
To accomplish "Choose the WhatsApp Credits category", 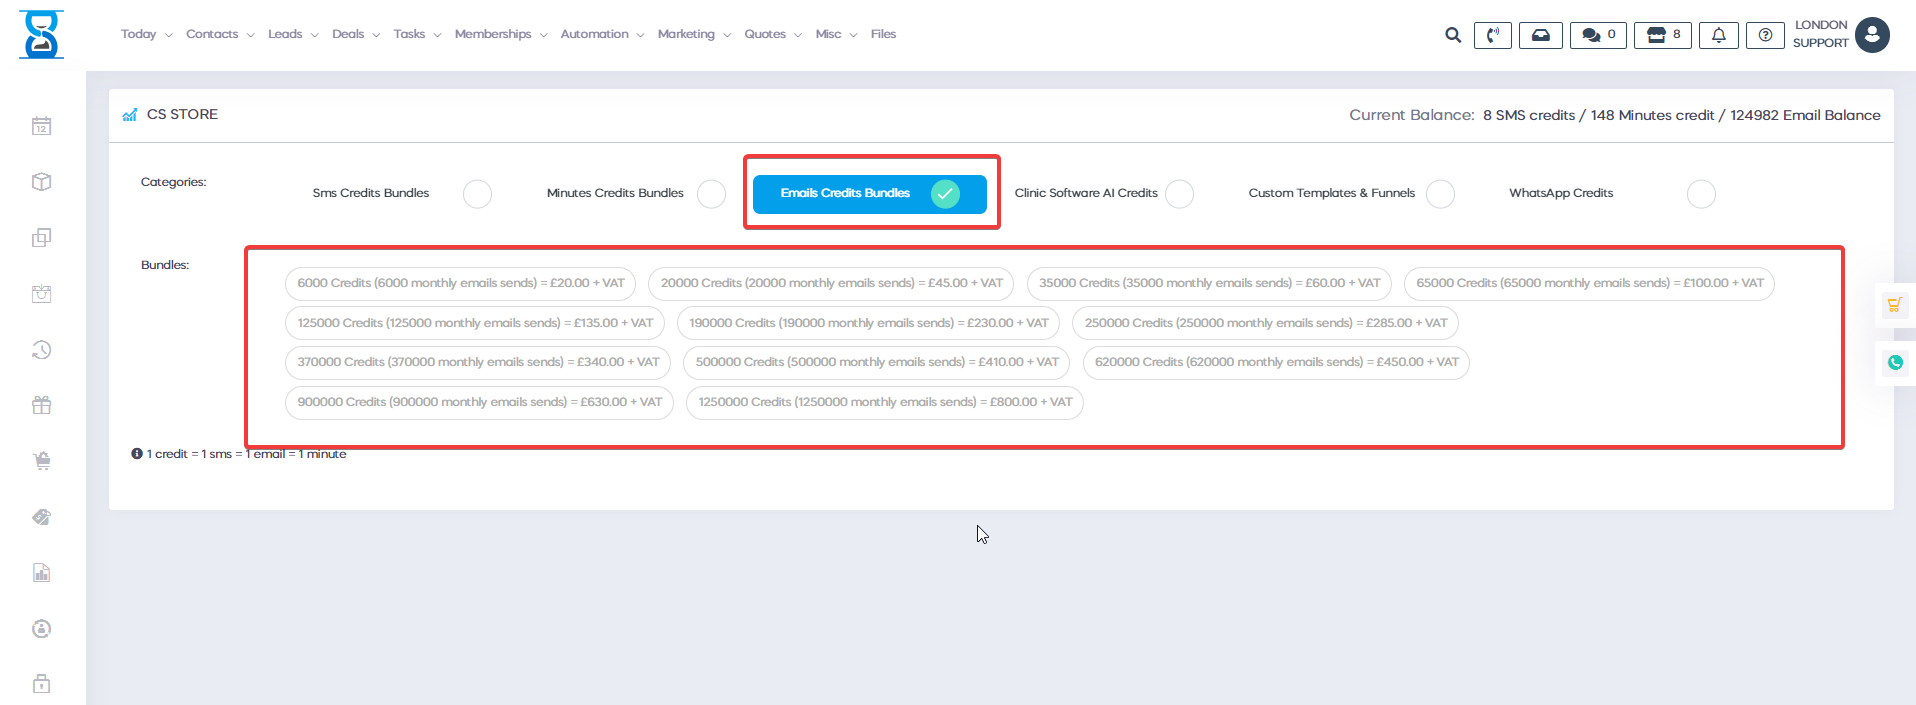I will (1700, 194).
